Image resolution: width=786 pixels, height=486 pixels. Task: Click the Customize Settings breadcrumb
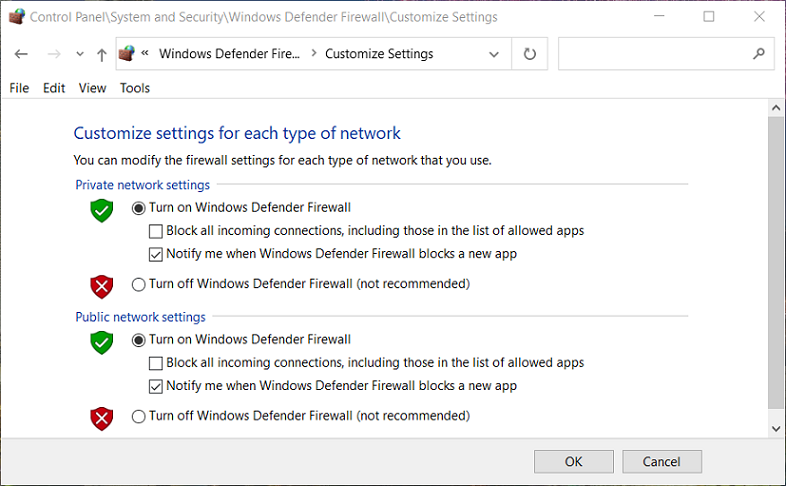pos(379,54)
